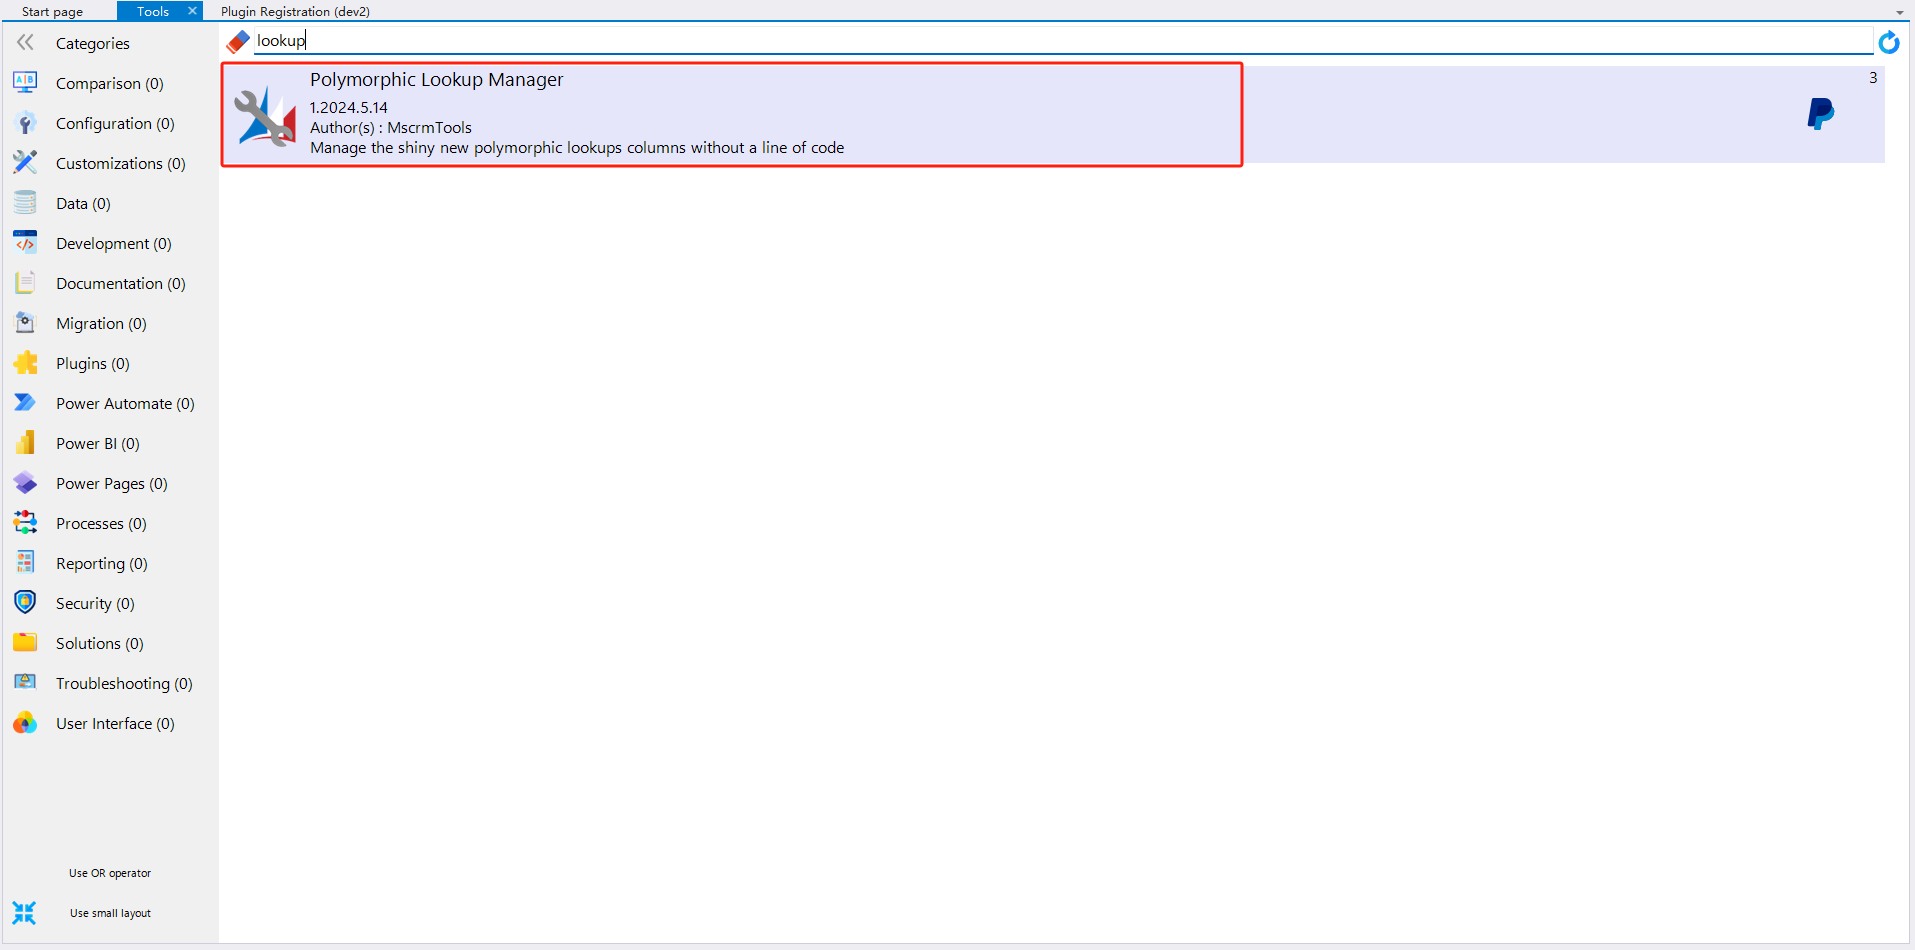This screenshot has height=950, width=1915.
Task: Switch to Plugin Registration (dev2) tab
Action: pos(295,11)
